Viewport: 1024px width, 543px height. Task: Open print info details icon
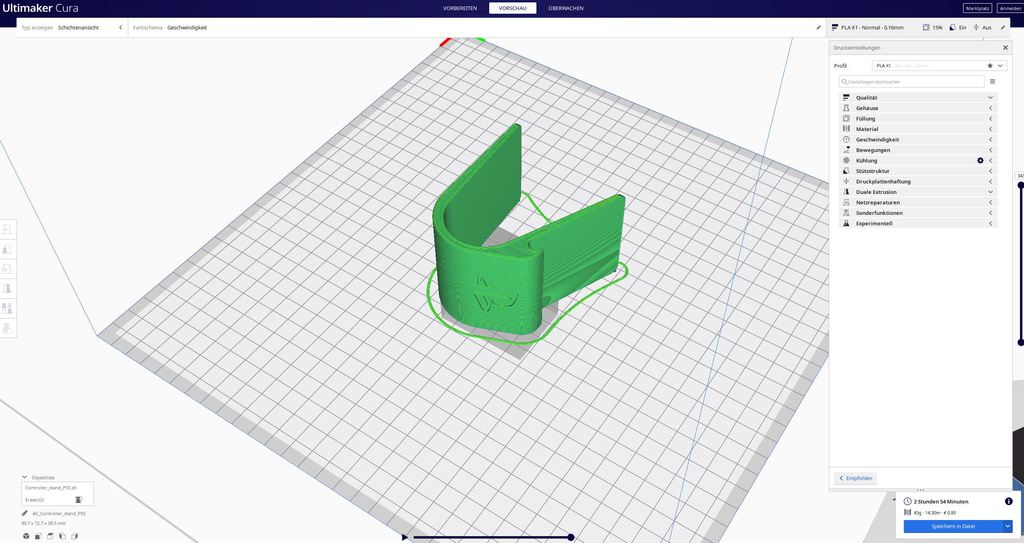tap(1008, 502)
